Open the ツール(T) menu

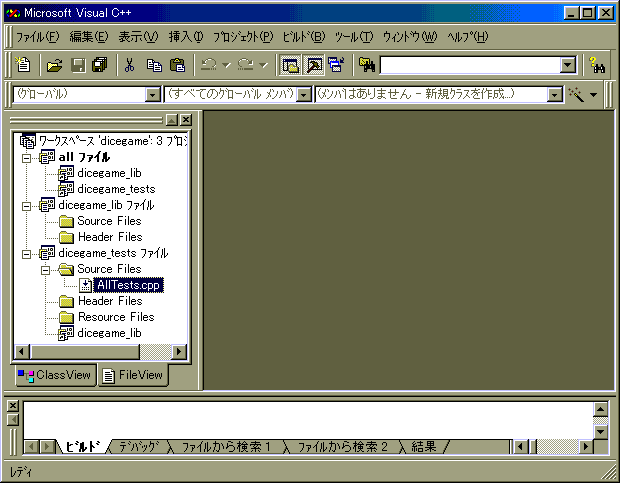coord(353,37)
